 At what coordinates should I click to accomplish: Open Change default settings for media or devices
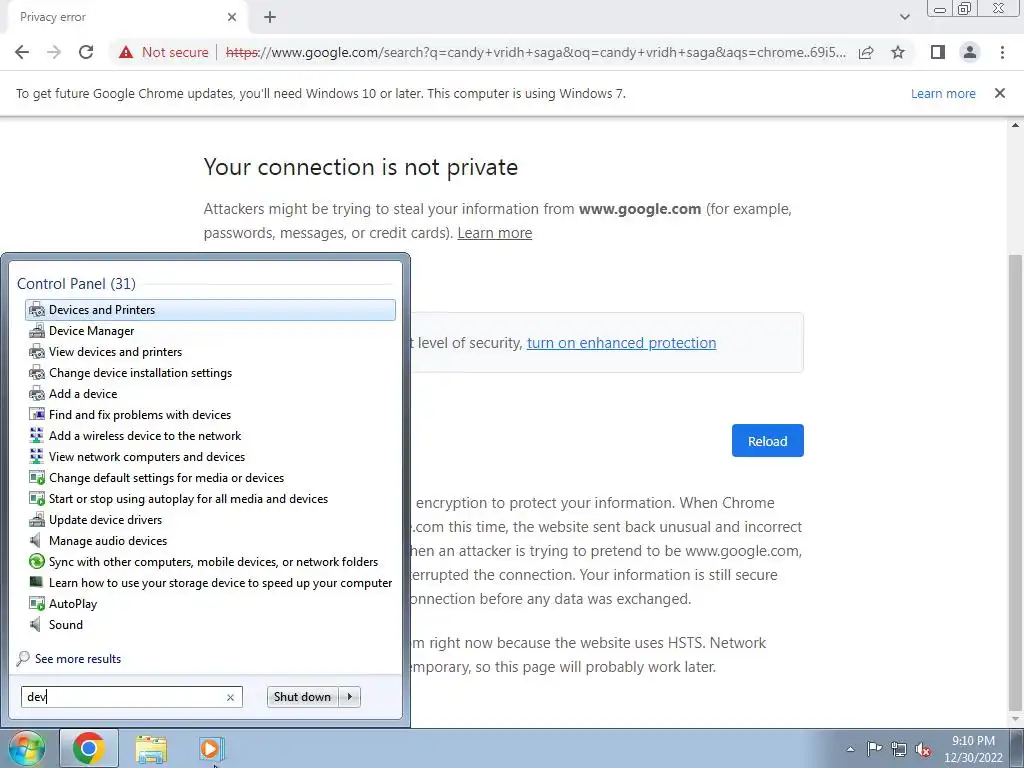(210, 477)
